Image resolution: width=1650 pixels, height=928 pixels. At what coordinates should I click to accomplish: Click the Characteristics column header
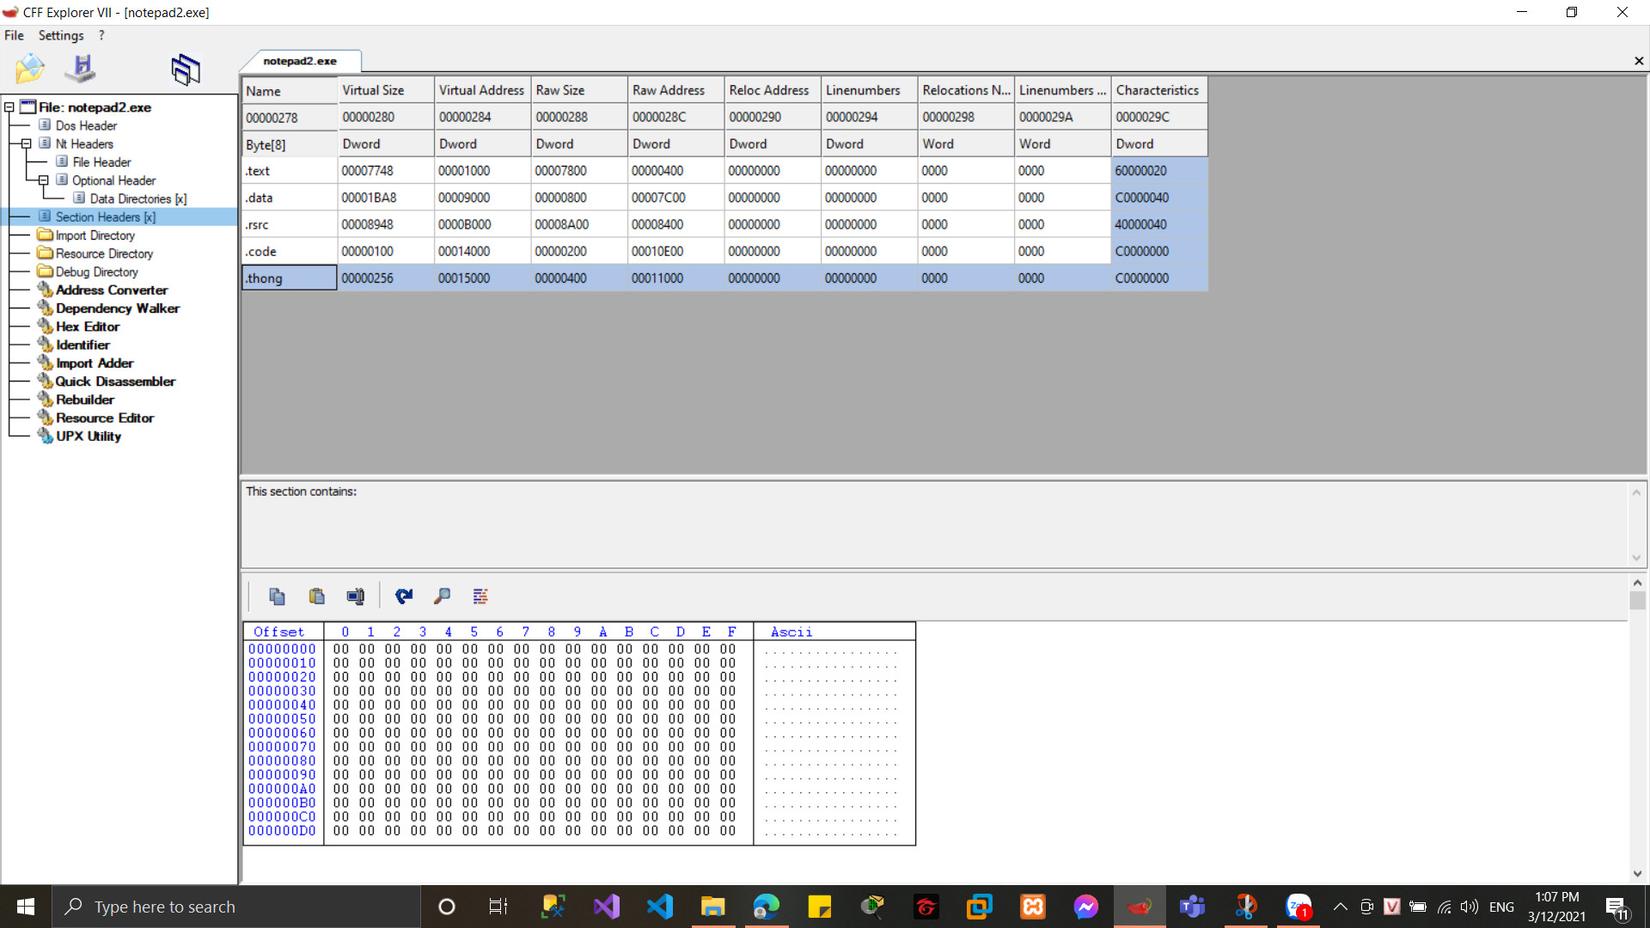(1159, 90)
